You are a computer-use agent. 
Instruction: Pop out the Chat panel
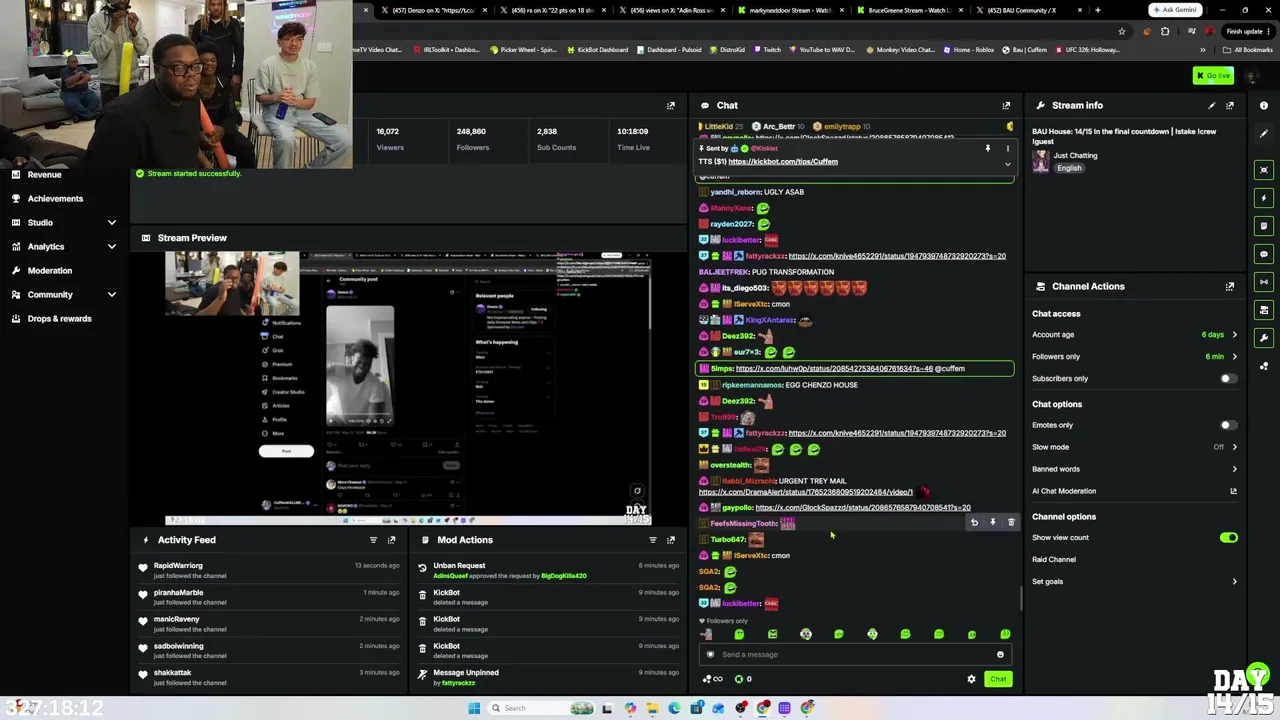pos(1006,105)
